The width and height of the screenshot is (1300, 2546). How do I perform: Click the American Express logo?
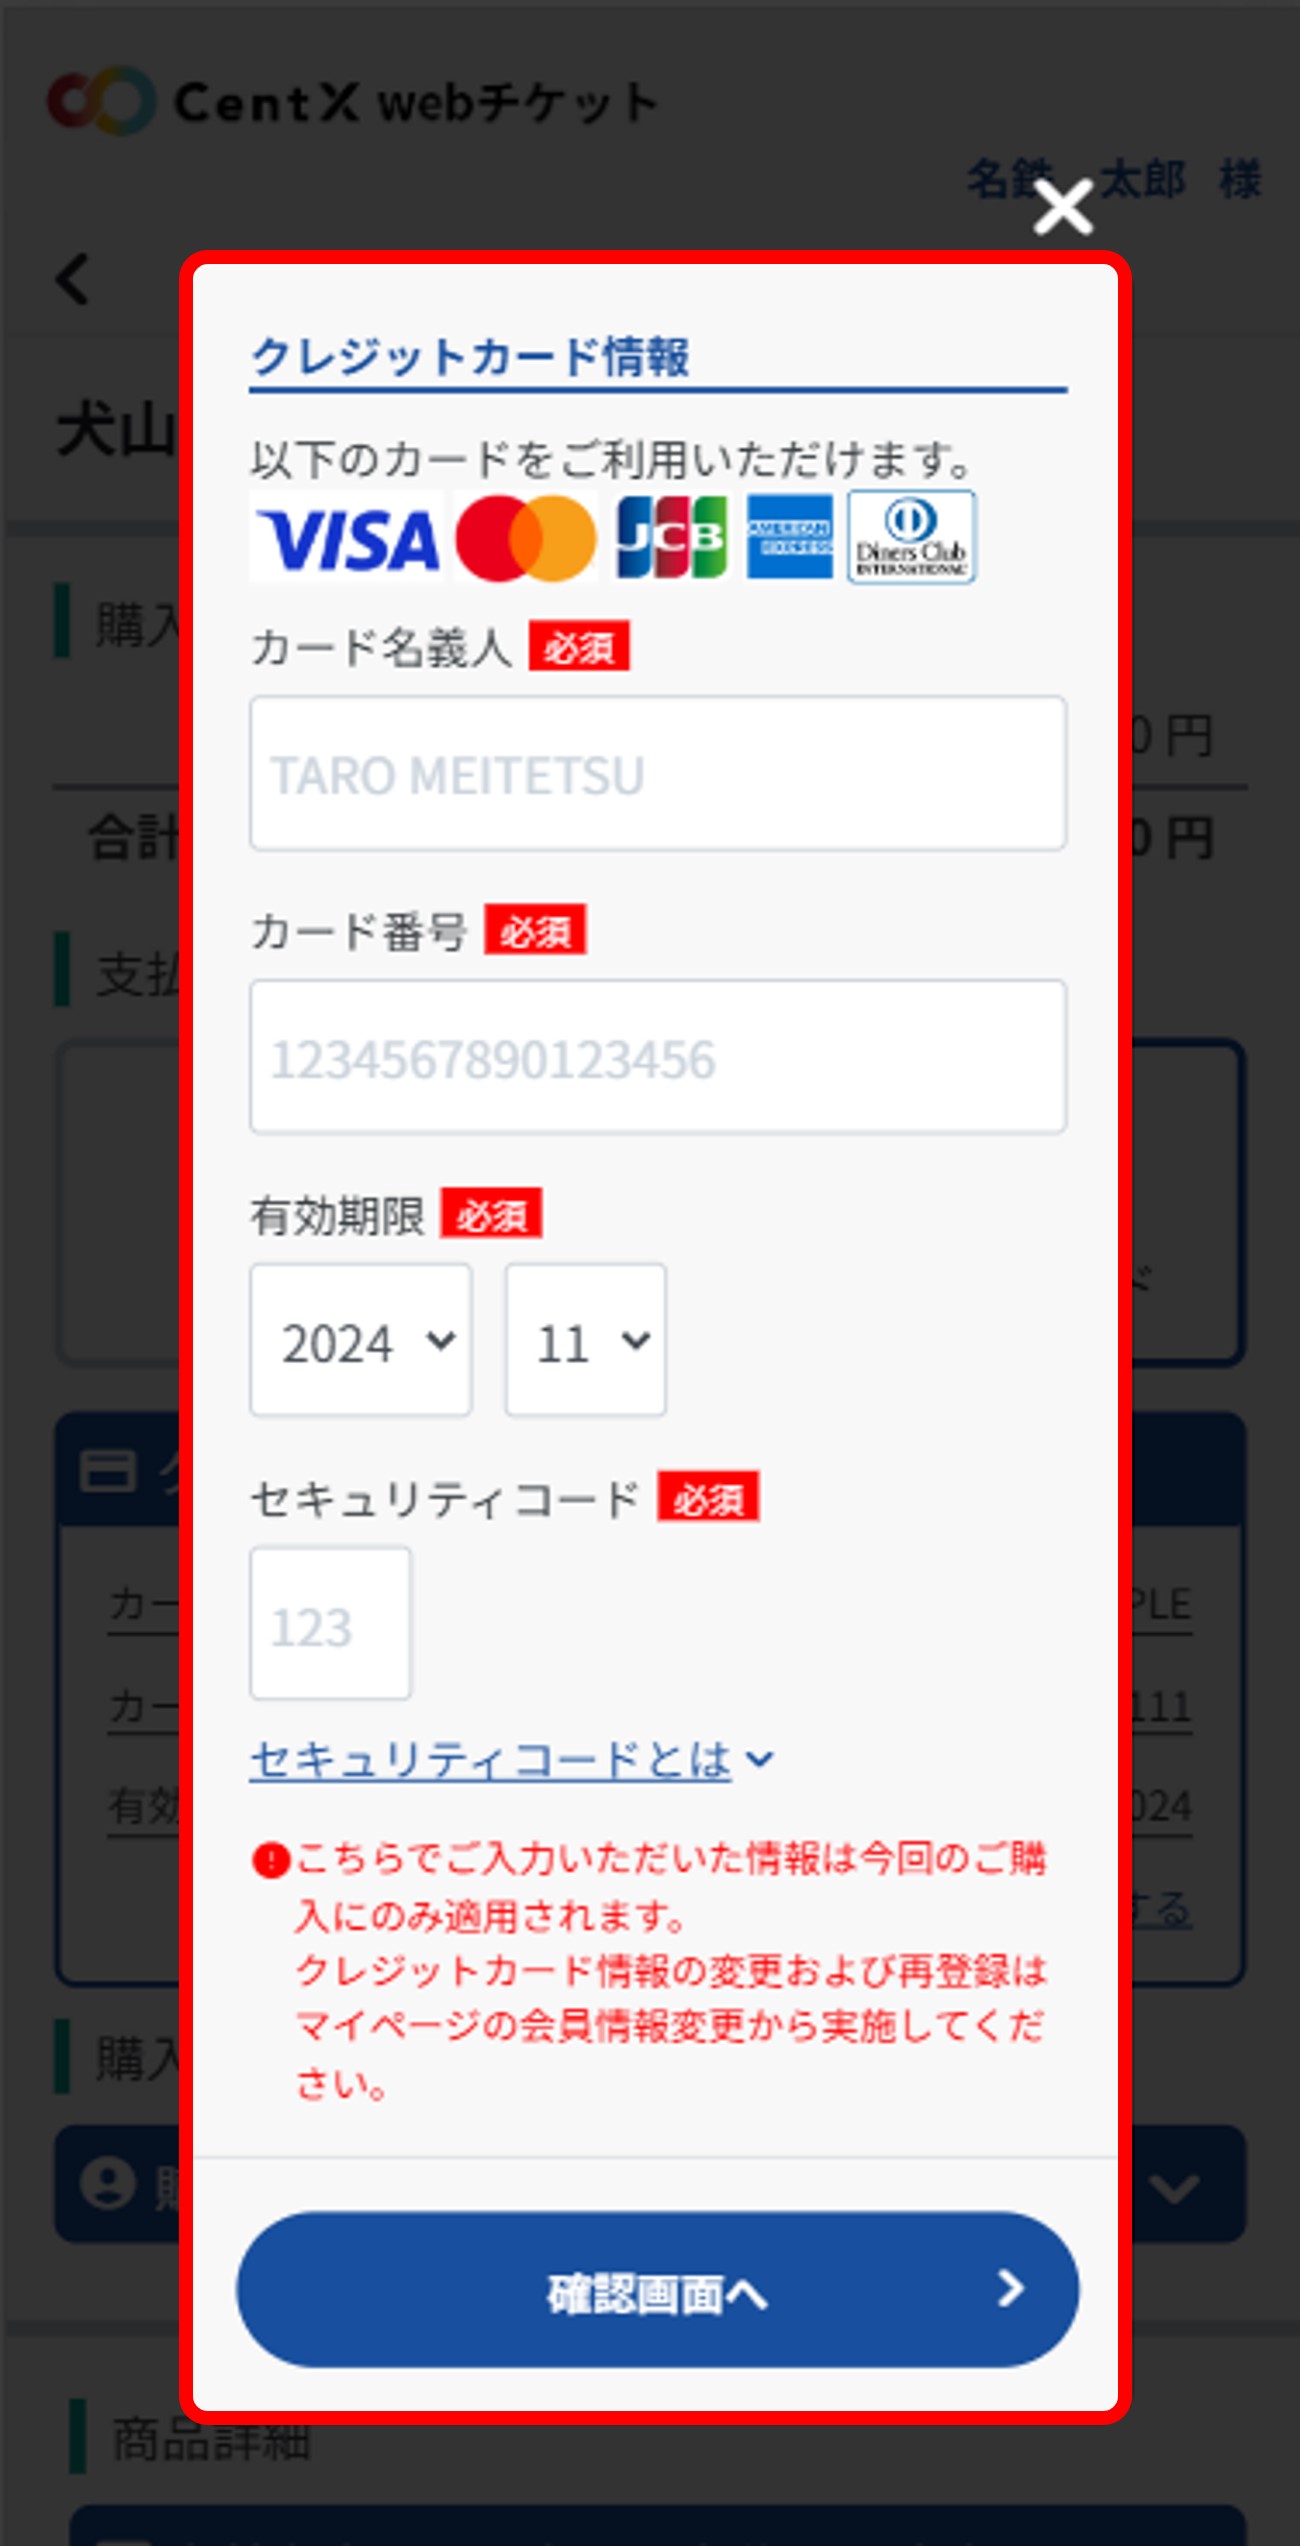coord(789,537)
